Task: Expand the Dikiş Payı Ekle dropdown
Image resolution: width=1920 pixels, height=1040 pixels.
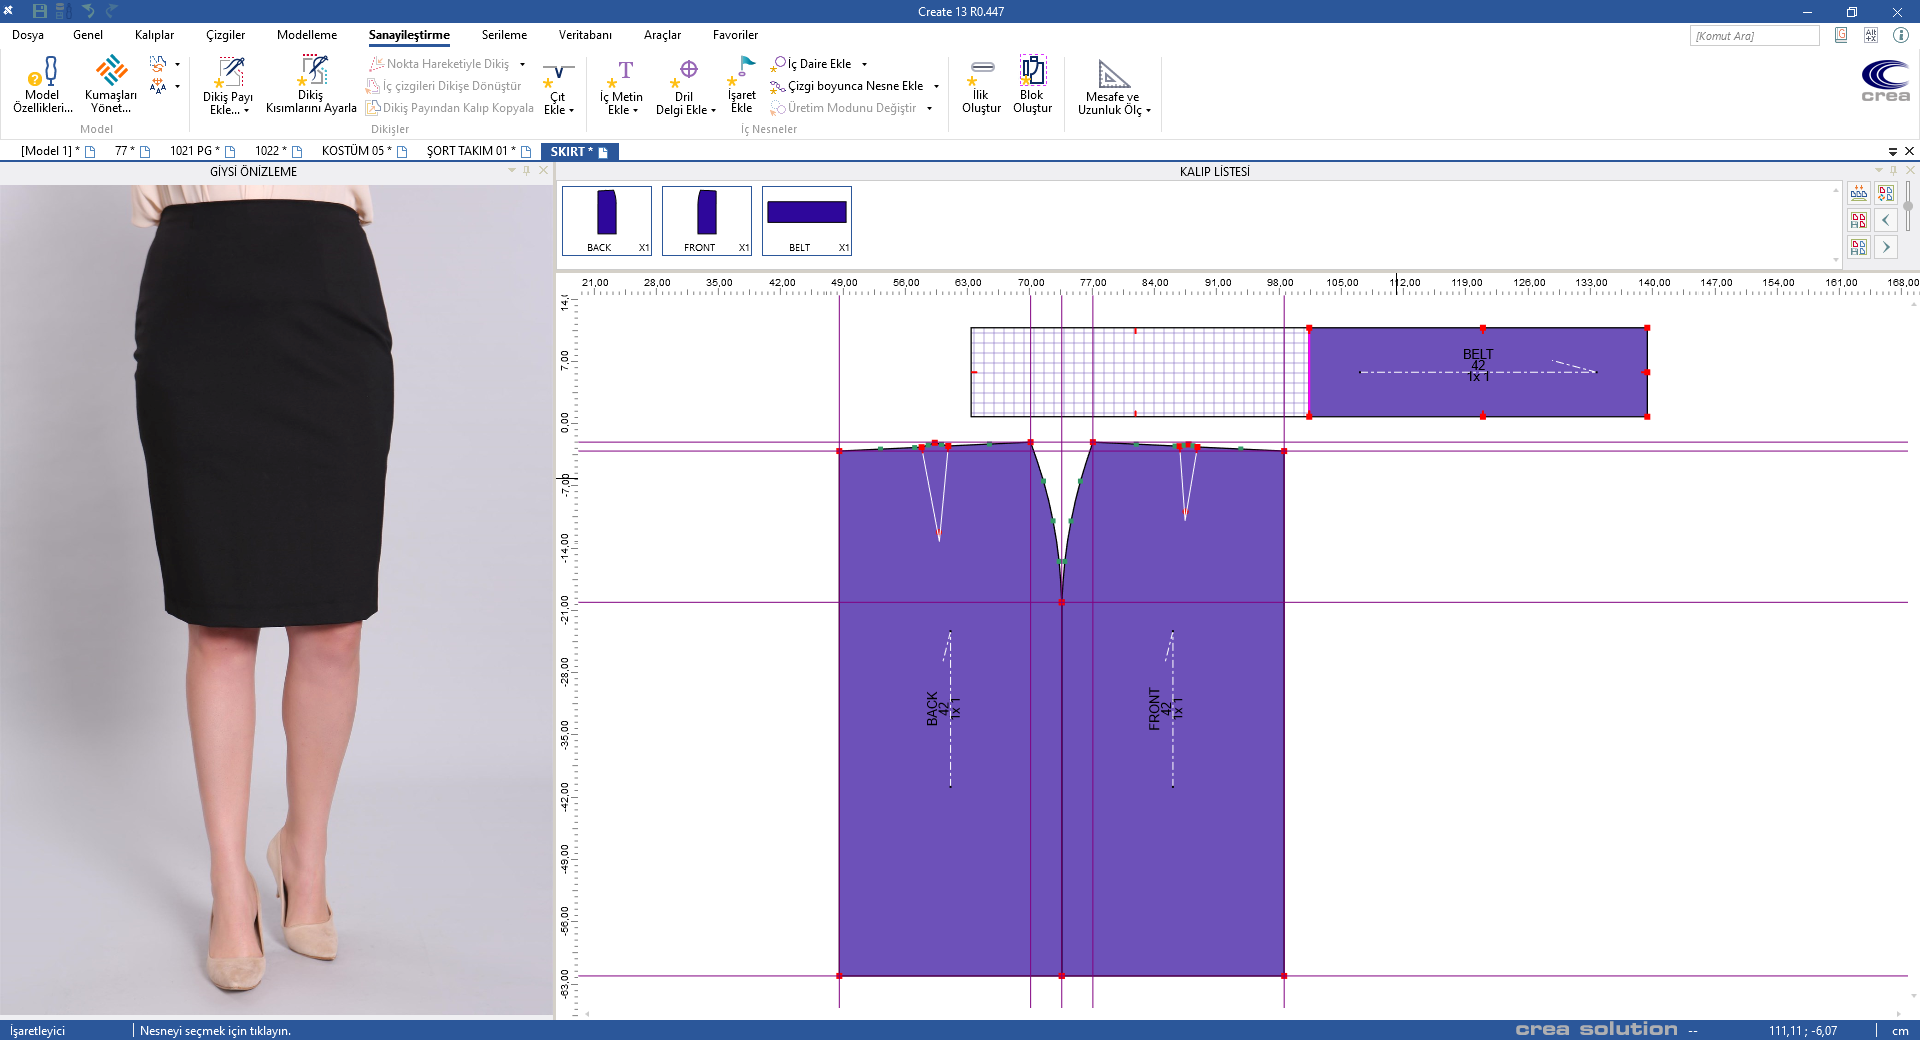Action: (x=246, y=111)
